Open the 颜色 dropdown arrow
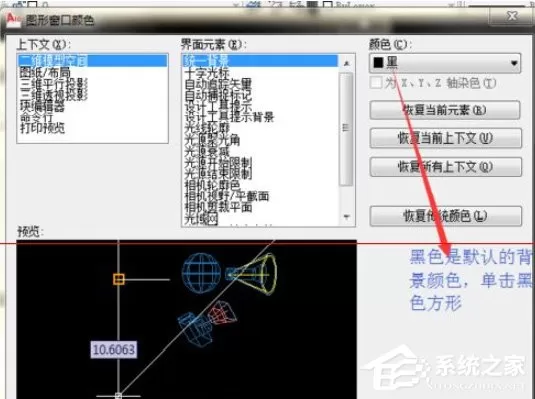This screenshot has width=535, height=399. 514,63
